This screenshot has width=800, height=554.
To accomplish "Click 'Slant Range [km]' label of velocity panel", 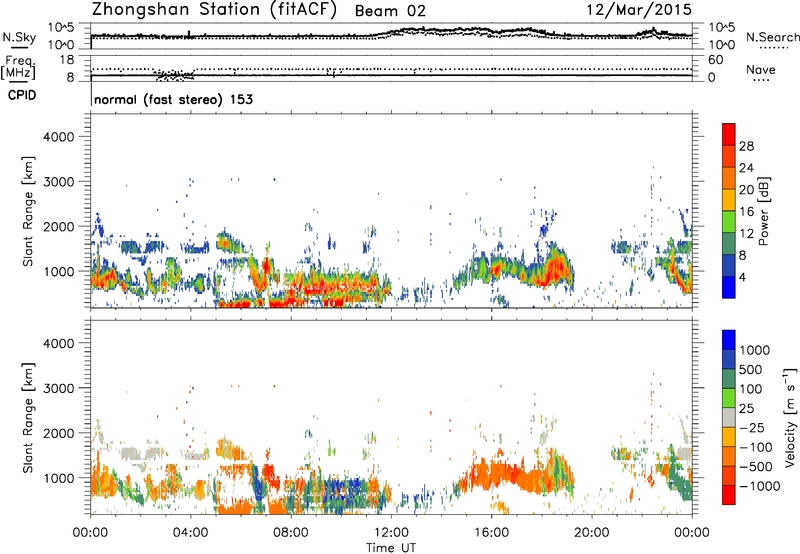I will tap(28, 418).
